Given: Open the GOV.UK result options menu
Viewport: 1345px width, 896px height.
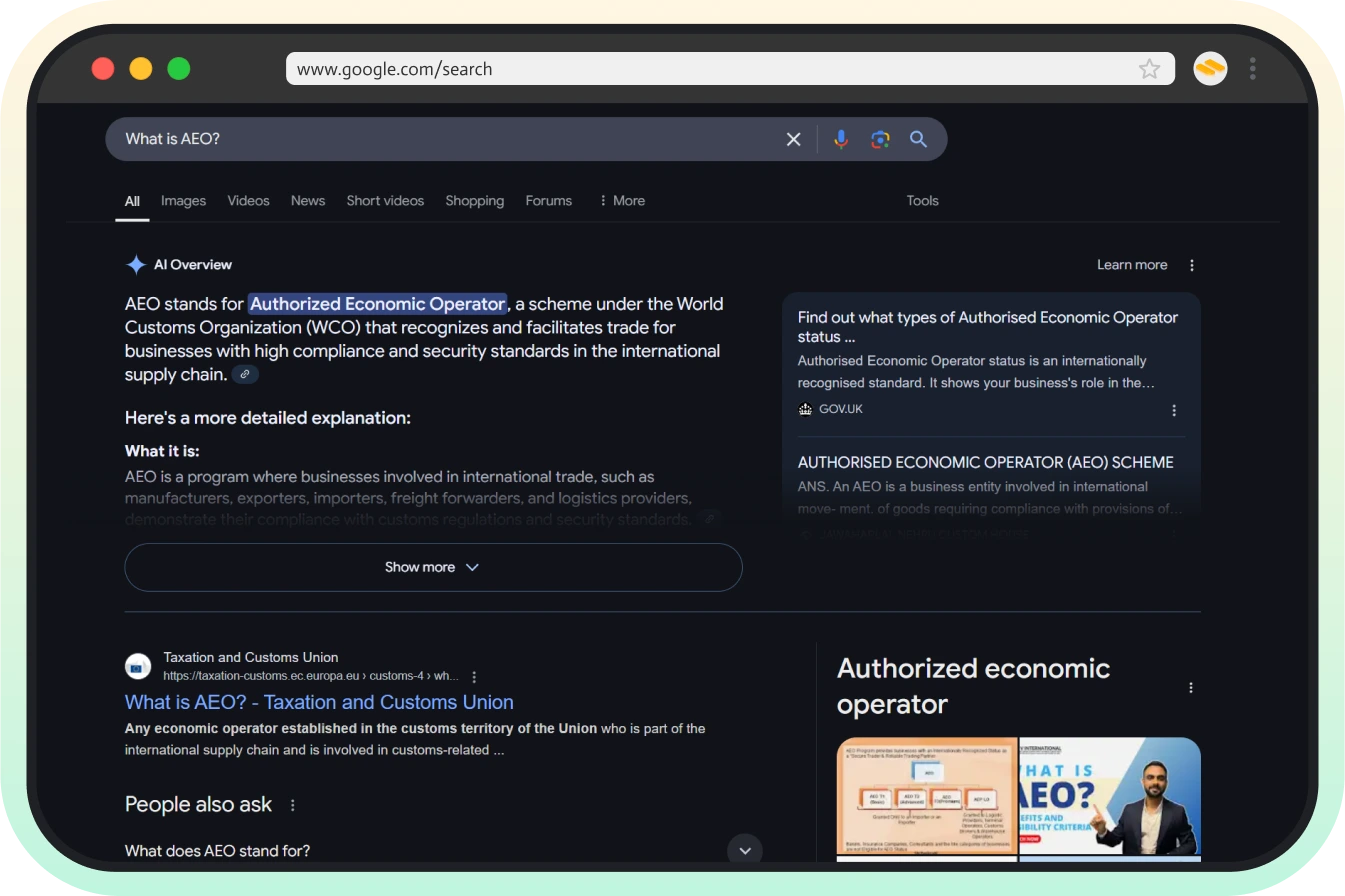Looking at the screenshot, I should click(x=1174, y=410).
